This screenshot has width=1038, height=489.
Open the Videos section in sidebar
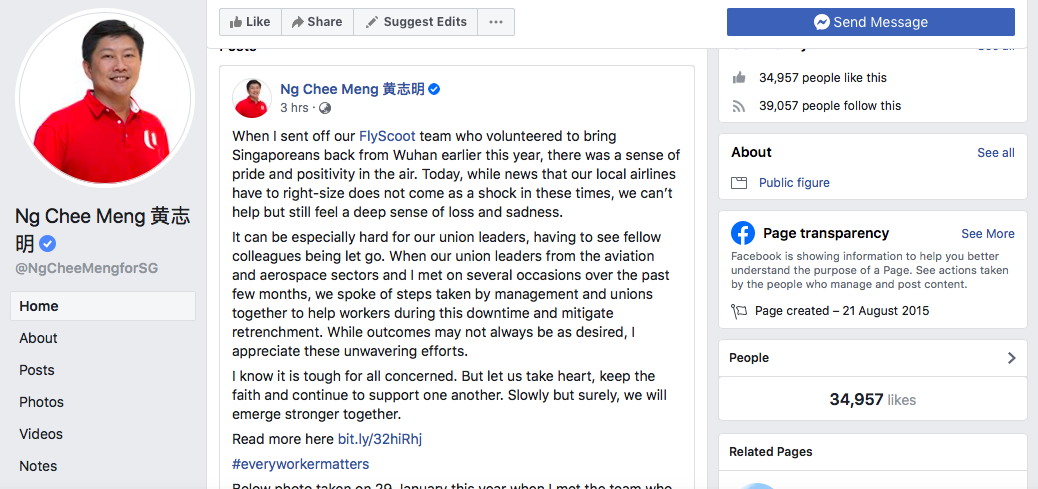[x=41, y=434]
